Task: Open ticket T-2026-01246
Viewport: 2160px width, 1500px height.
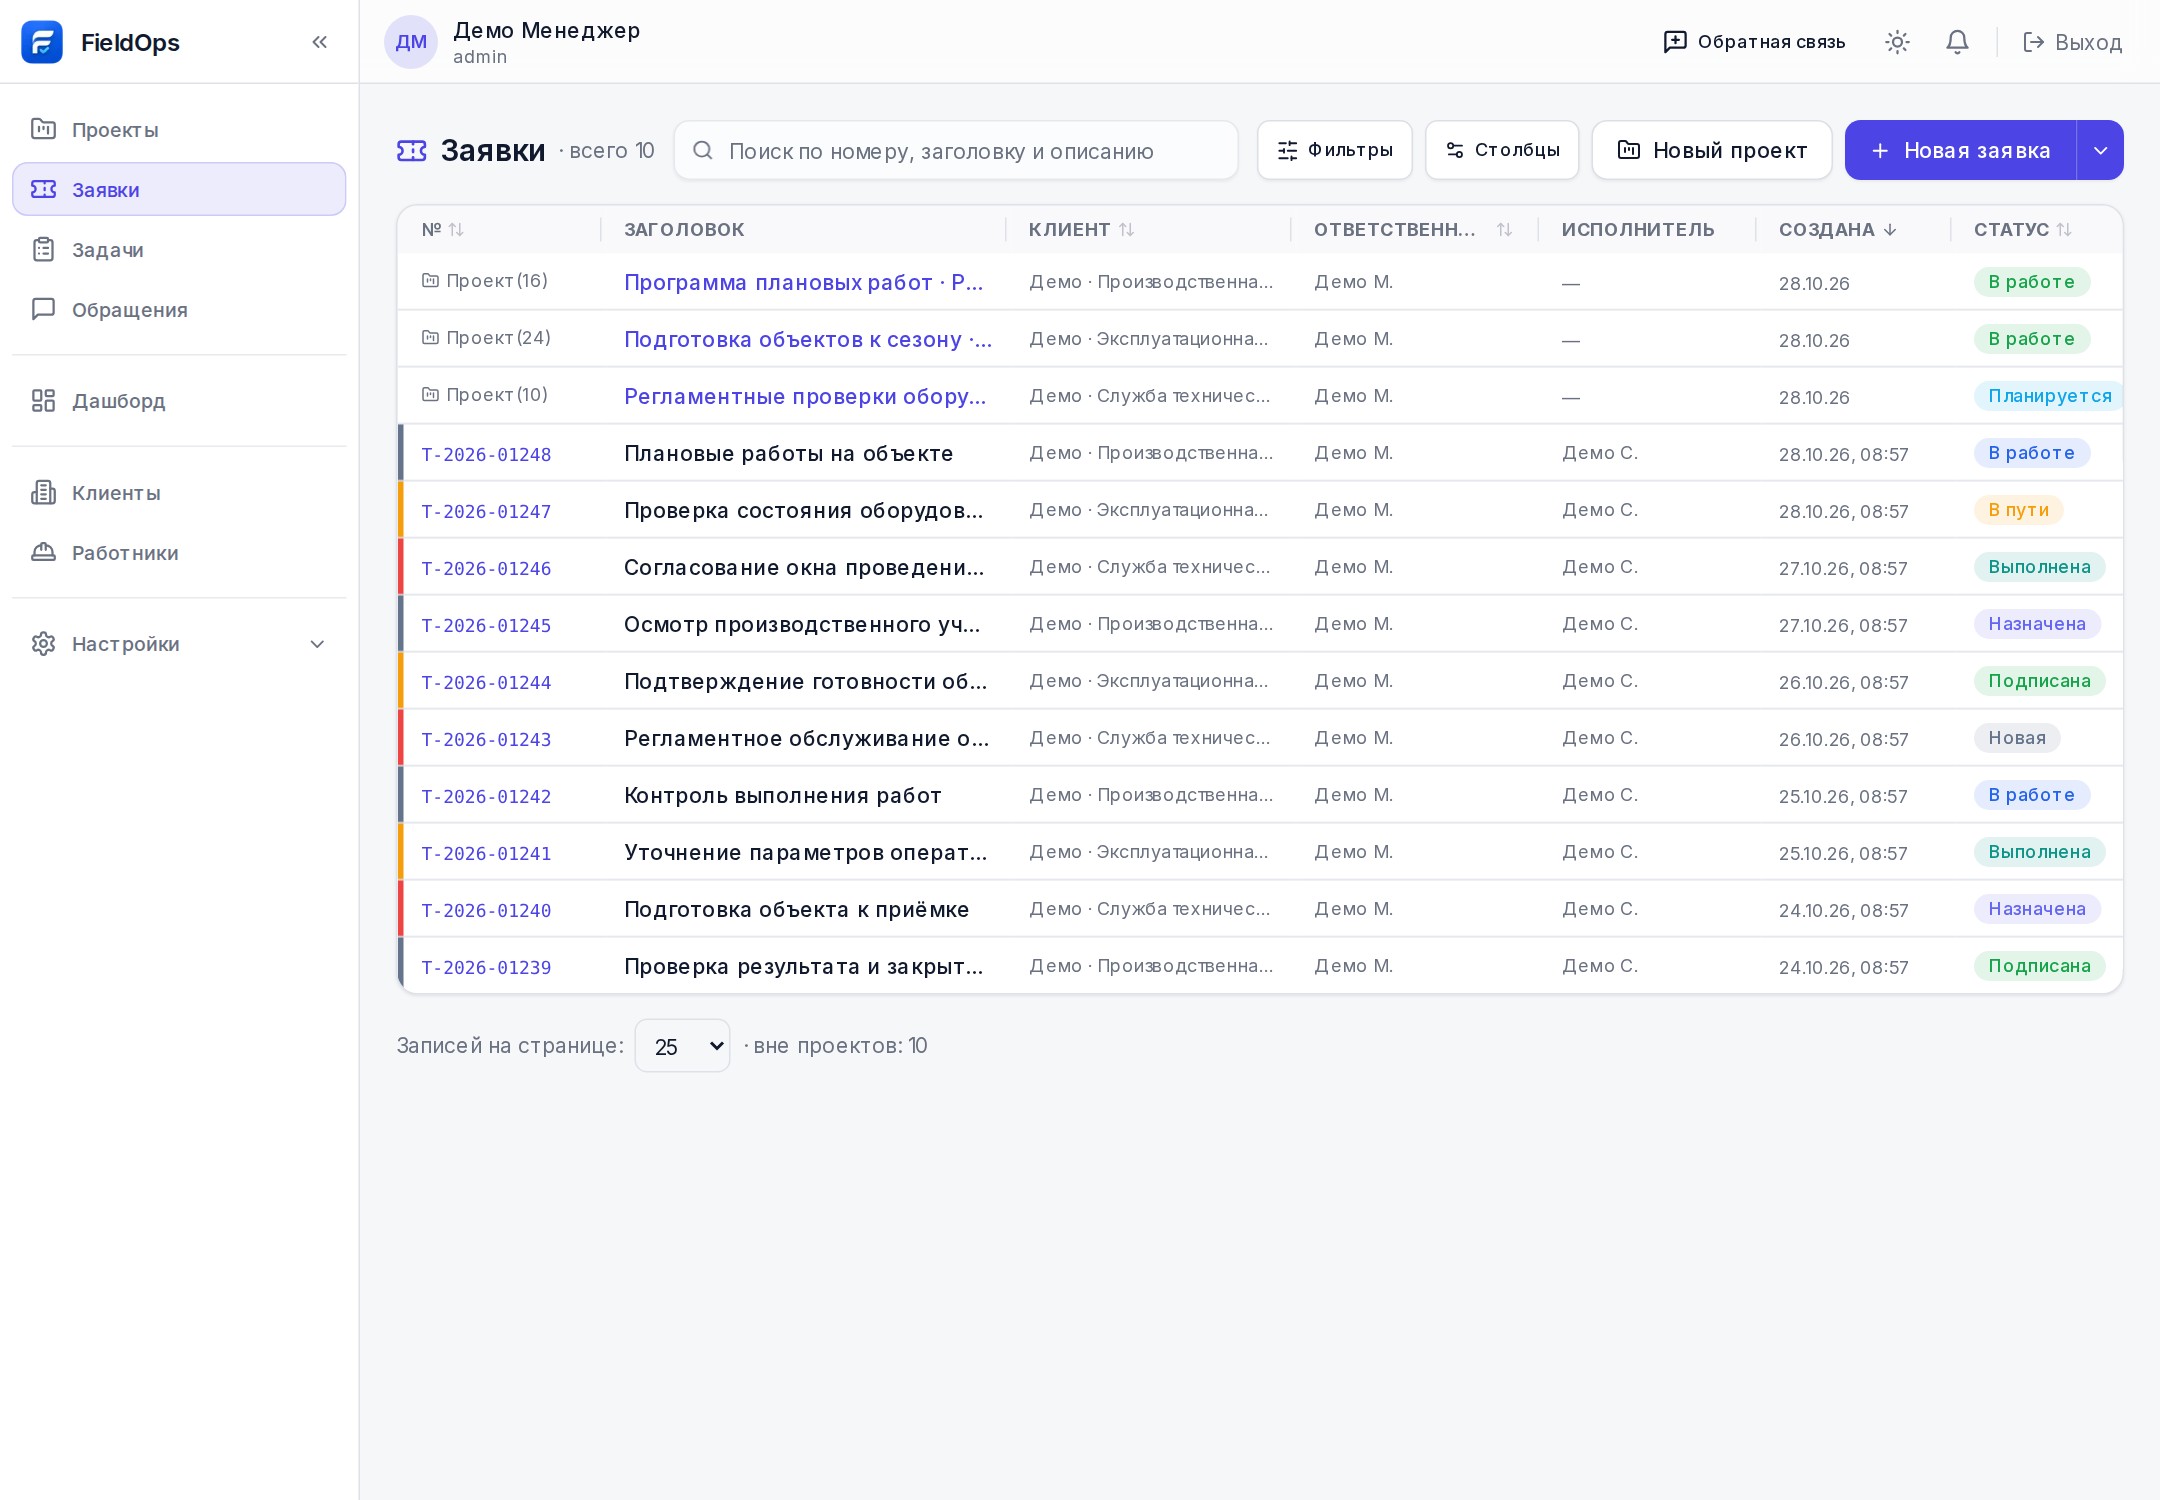Action: 486,568
